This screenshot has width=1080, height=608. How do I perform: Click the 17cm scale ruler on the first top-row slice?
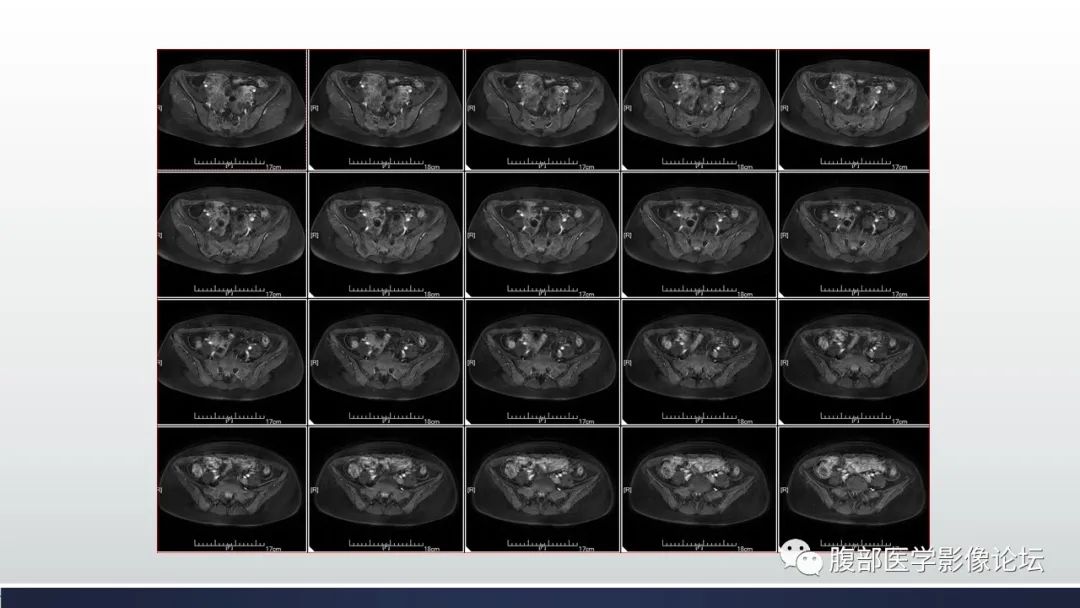click(x=231, y=162)
